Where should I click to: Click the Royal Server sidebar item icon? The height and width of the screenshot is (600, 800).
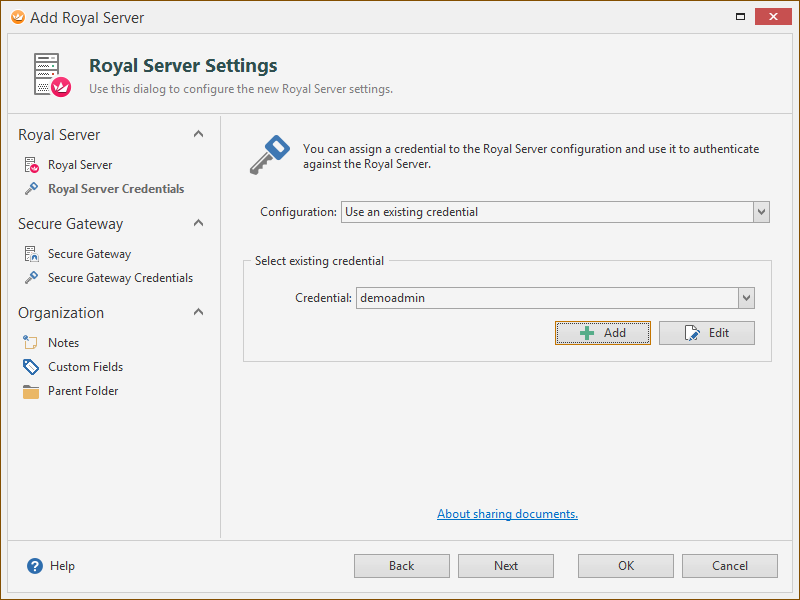pos(32,165)
